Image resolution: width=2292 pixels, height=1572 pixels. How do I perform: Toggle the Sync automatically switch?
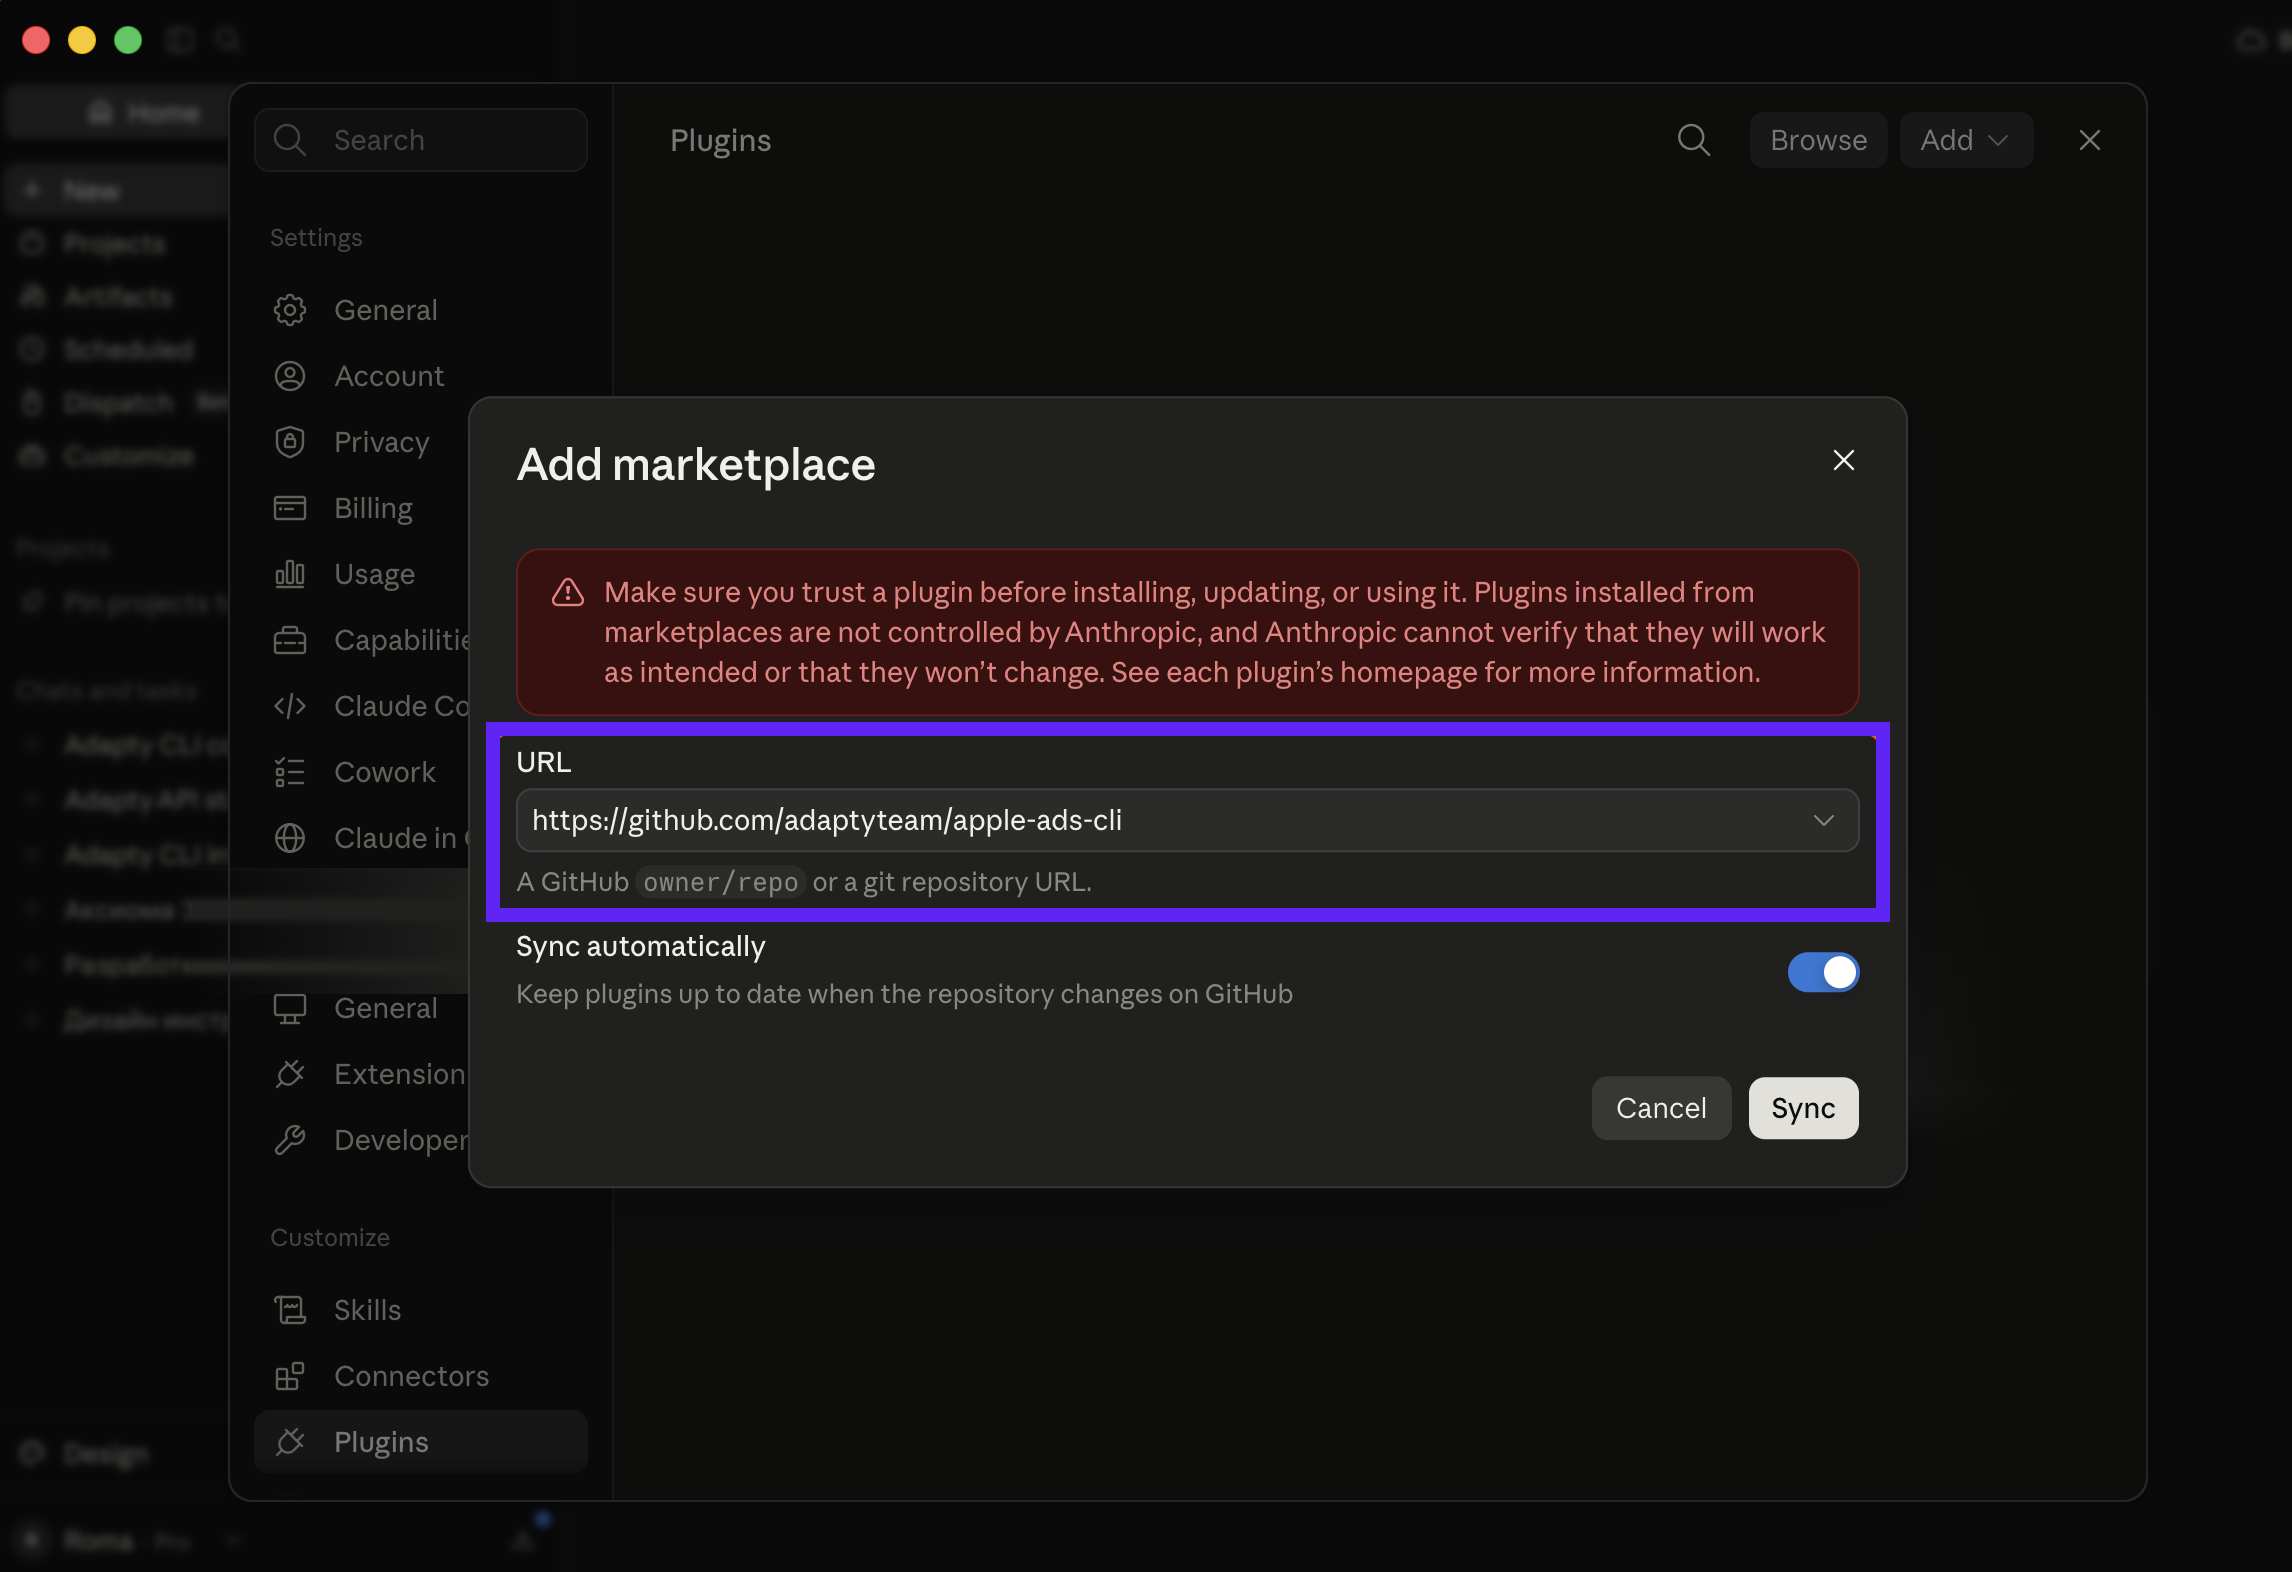(1823, 972)
